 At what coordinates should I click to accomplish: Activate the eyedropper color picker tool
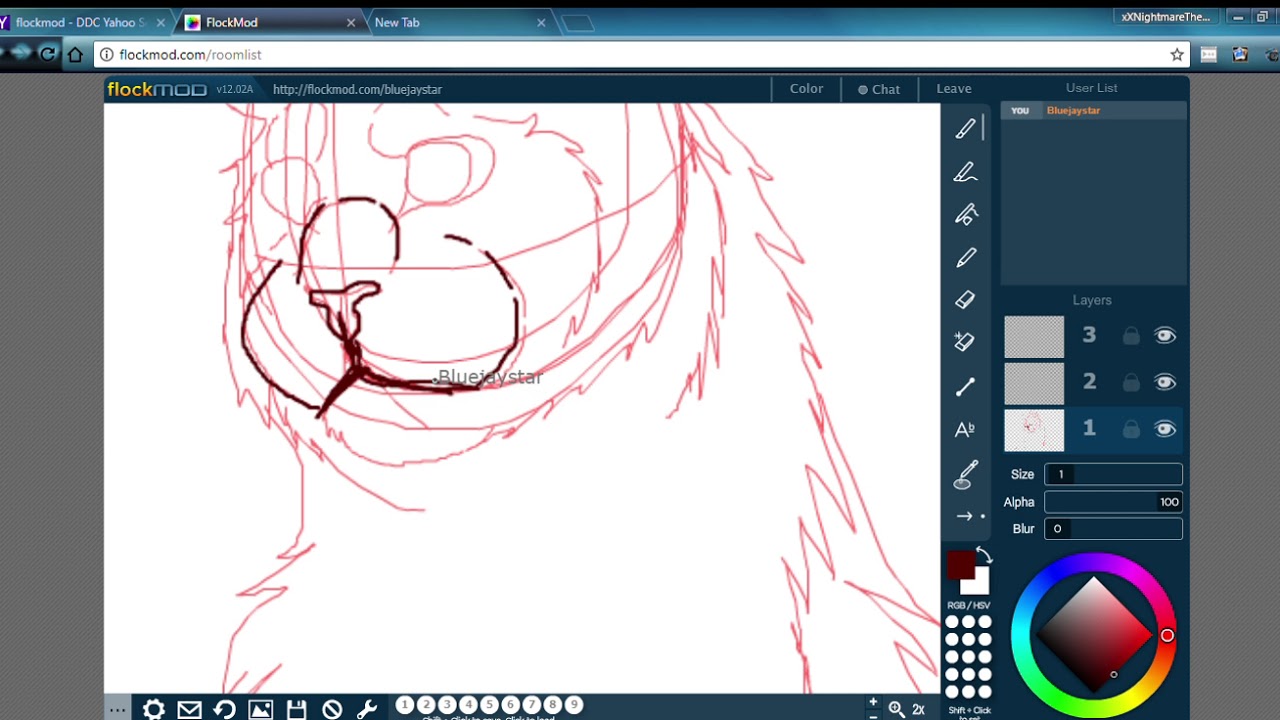point(965,474)
